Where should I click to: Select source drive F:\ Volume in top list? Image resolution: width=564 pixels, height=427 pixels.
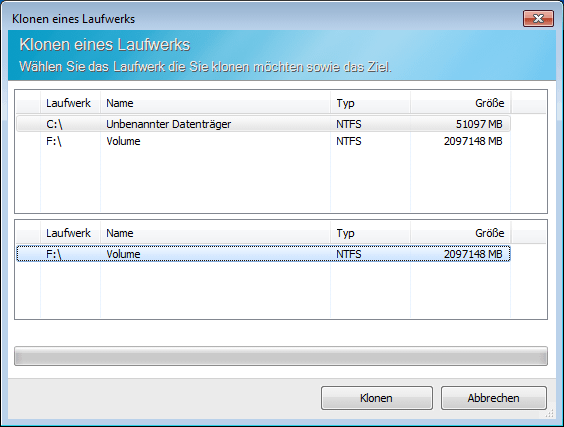[263, 141]
